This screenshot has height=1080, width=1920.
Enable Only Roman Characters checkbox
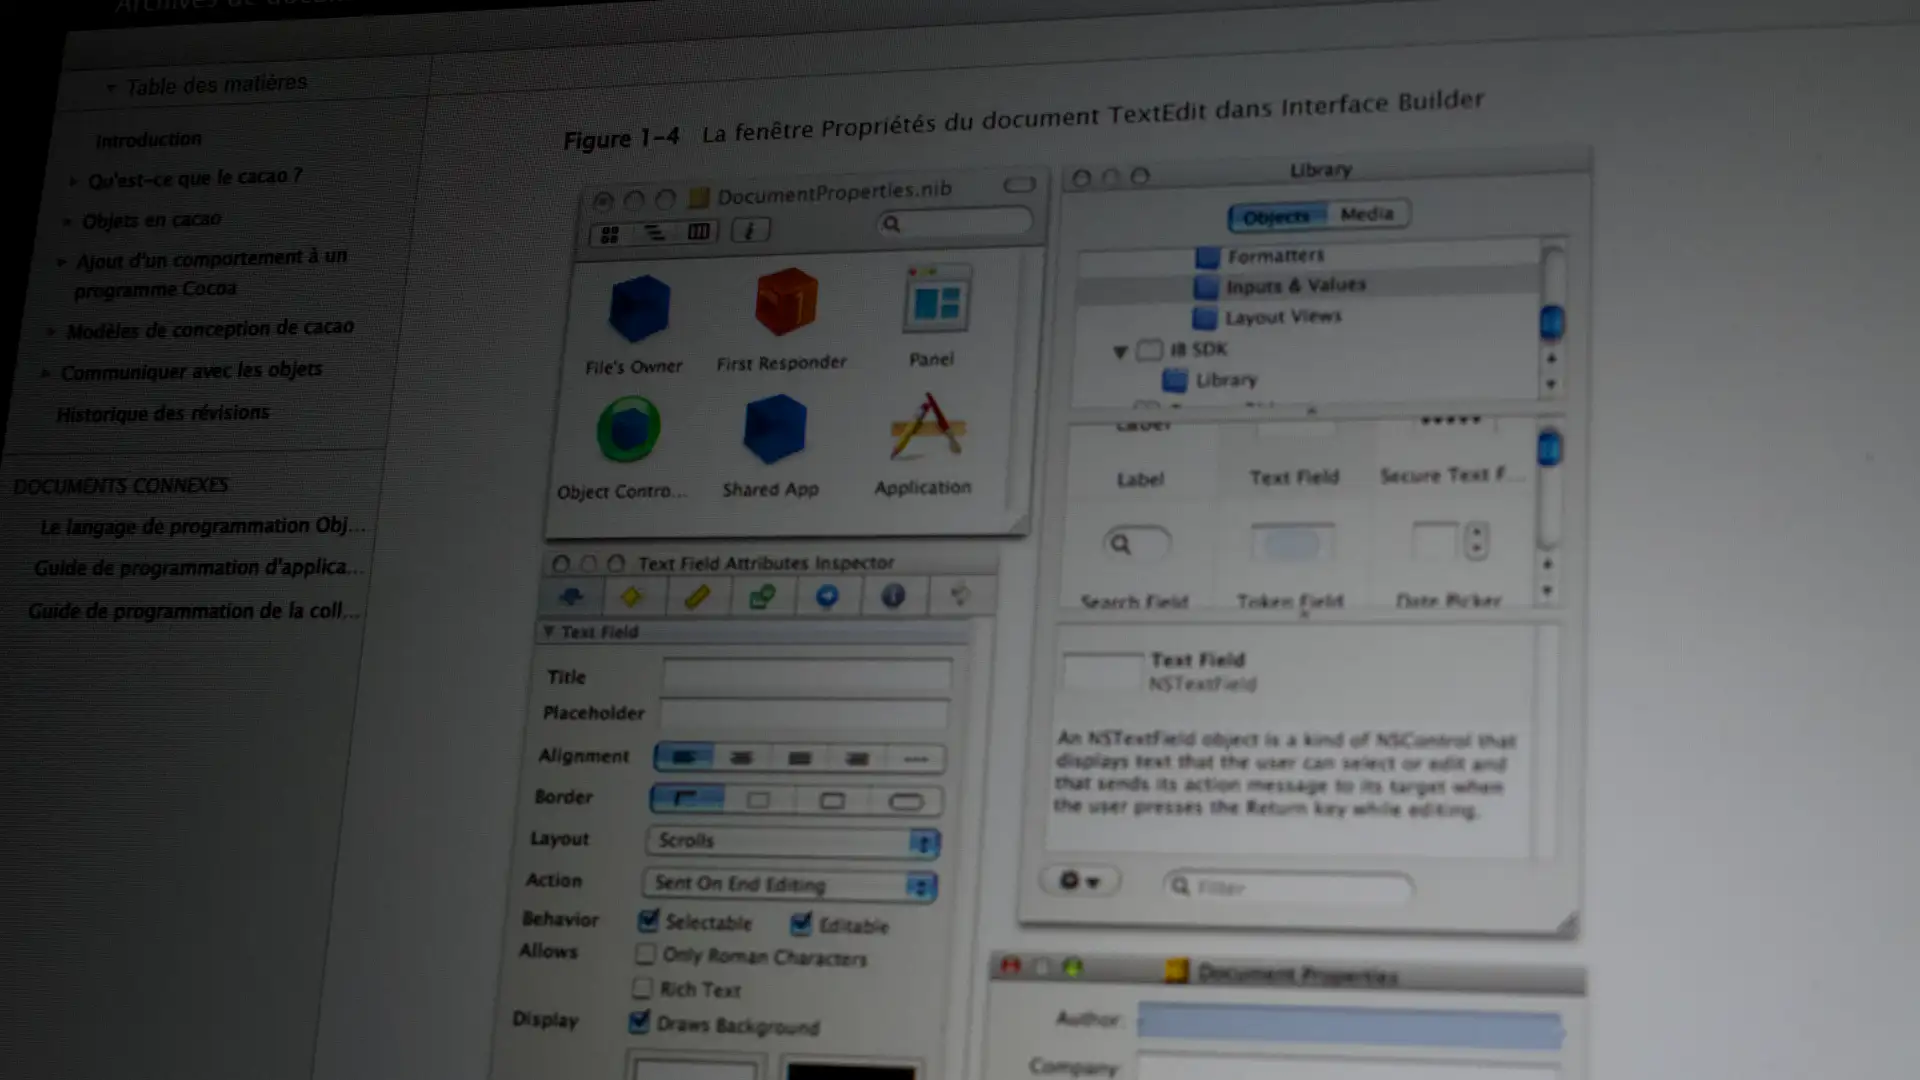[645, 954]
